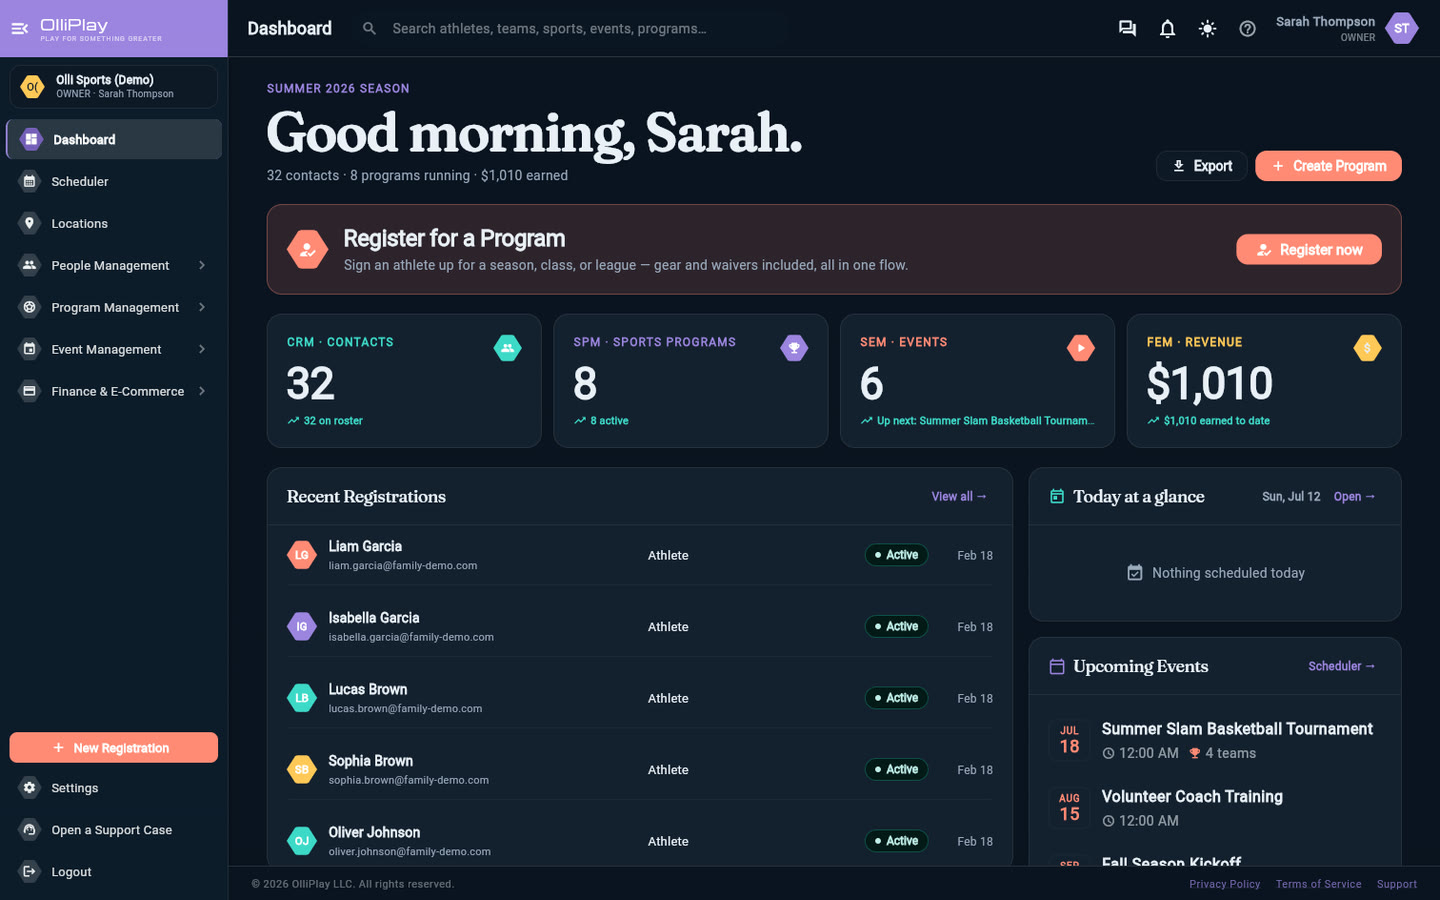Toggle light theme using the sun icon
Viewport: 1440px width, 900px height.
(x=1207, y=28)
